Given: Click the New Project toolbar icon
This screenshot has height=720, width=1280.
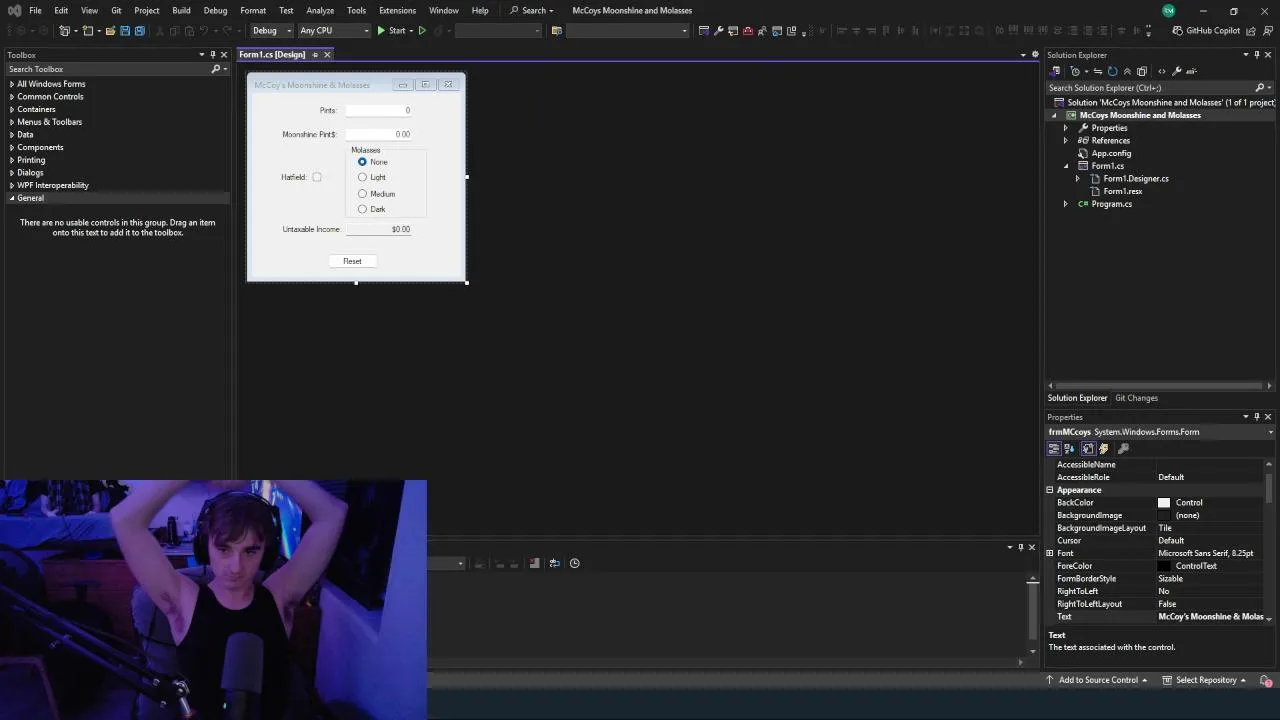Looking at the screenshot, I should point(63,31).
